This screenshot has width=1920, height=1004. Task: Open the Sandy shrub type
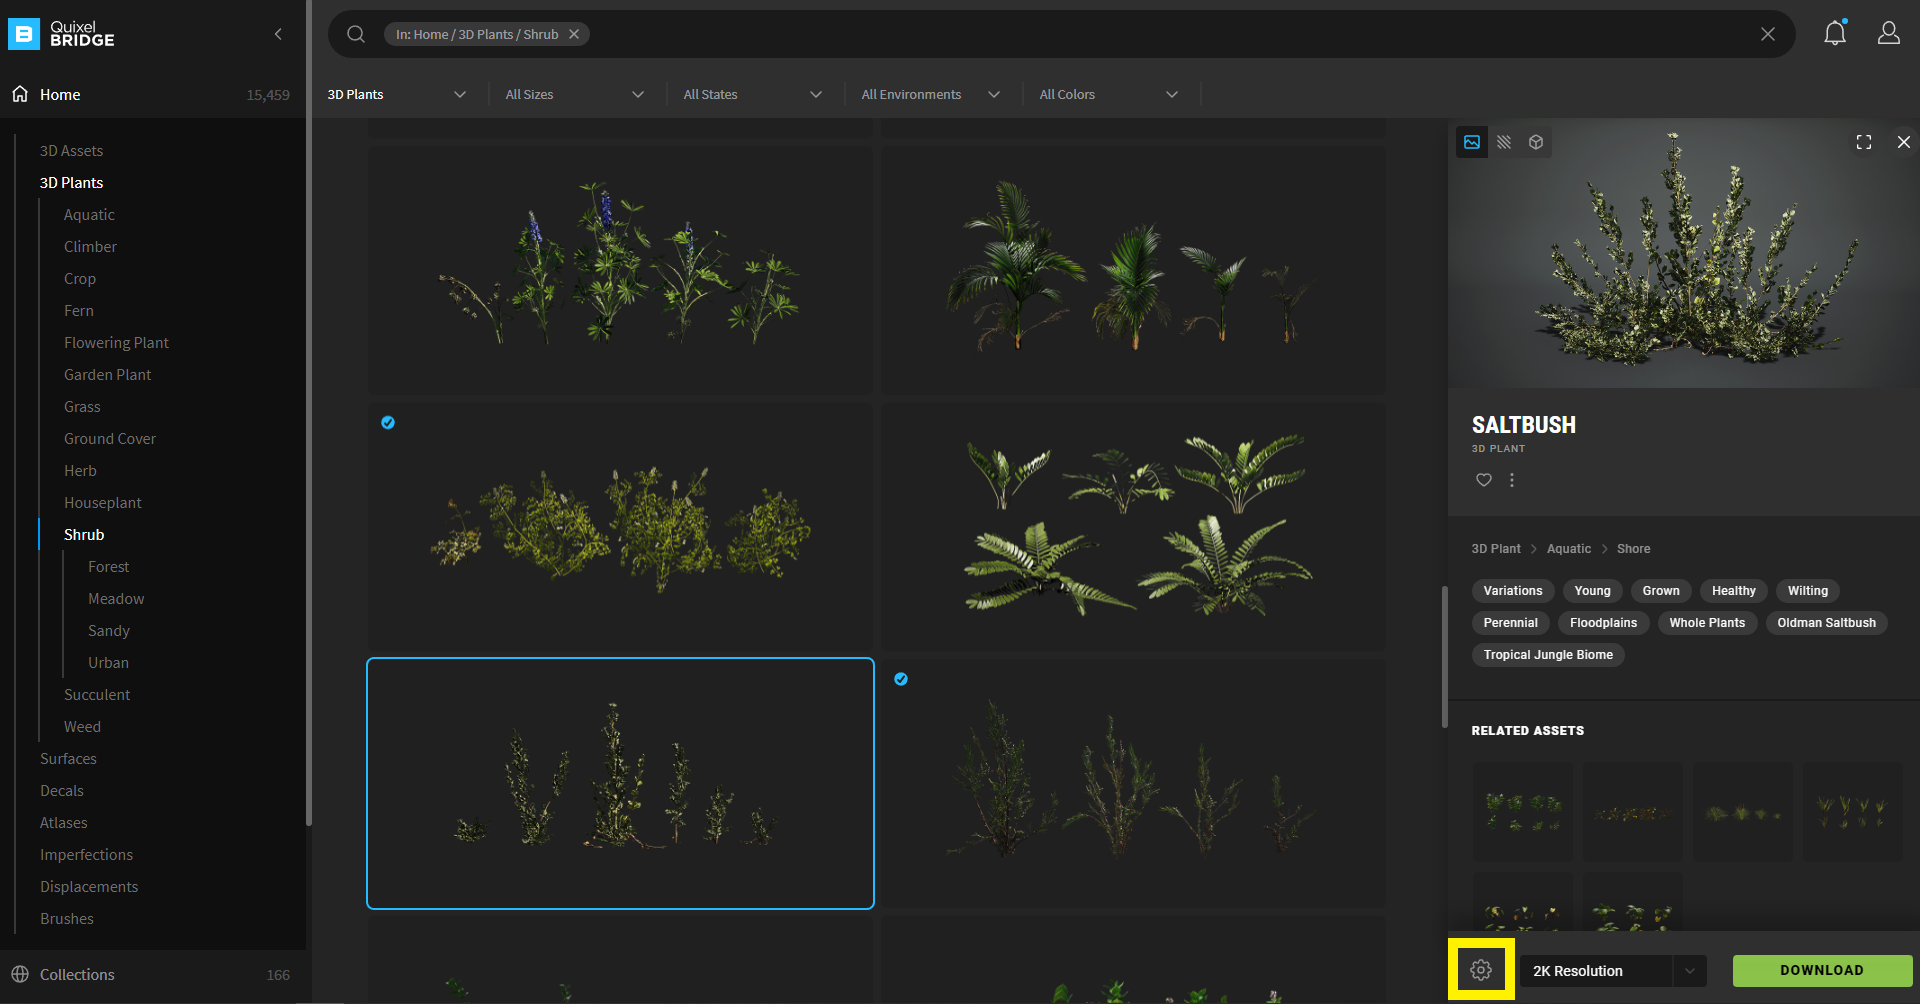[108, 631]
